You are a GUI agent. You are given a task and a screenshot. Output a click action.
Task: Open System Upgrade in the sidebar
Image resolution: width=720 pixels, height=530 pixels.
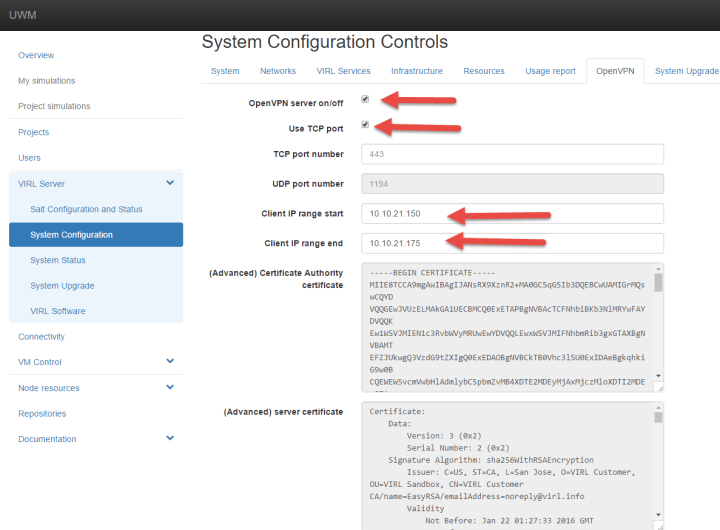[x=62, y=286]
